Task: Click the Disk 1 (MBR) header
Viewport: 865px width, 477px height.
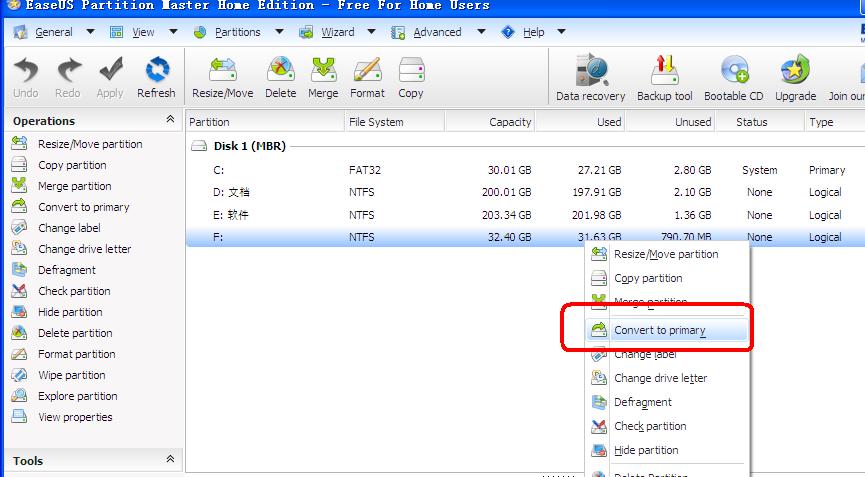Action: [250, 146]
